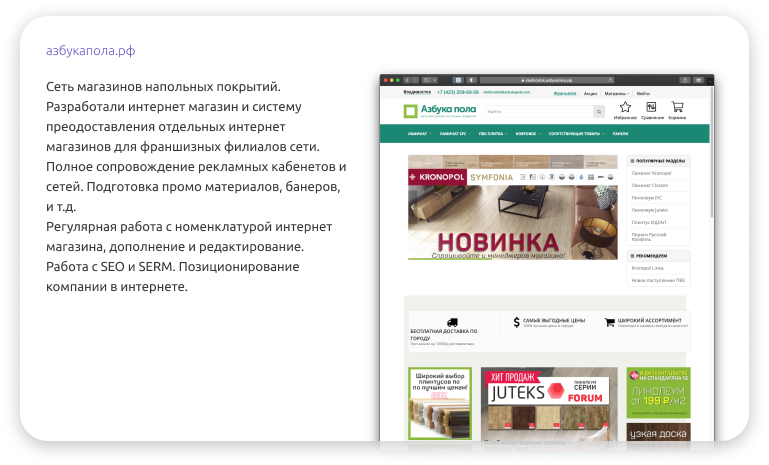Click the blue extension icon in Safari toolbar
This screenshot has height=465, width=769.
[x=458, y=80]
